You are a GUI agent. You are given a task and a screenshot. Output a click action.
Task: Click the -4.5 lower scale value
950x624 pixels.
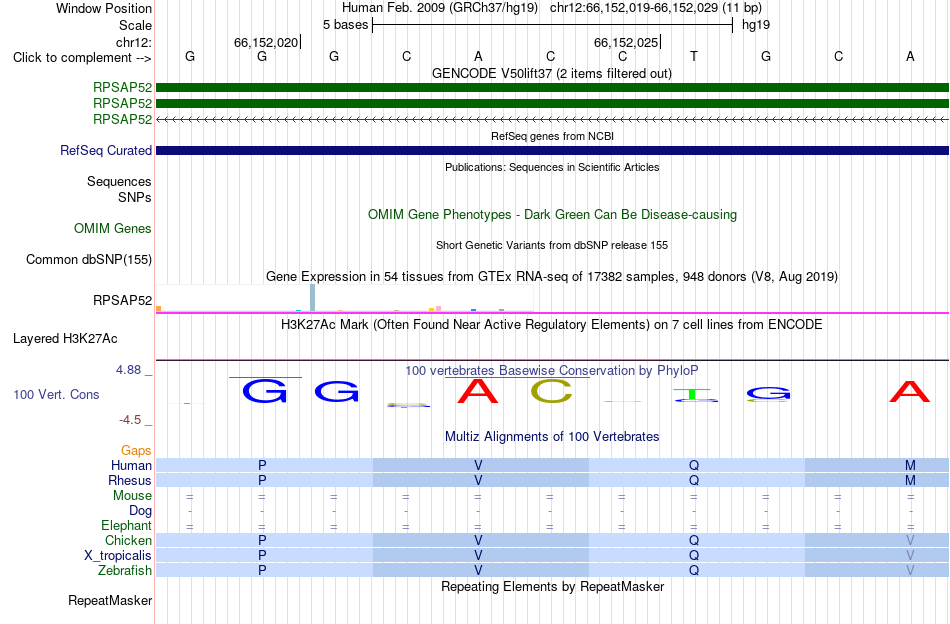130,420
